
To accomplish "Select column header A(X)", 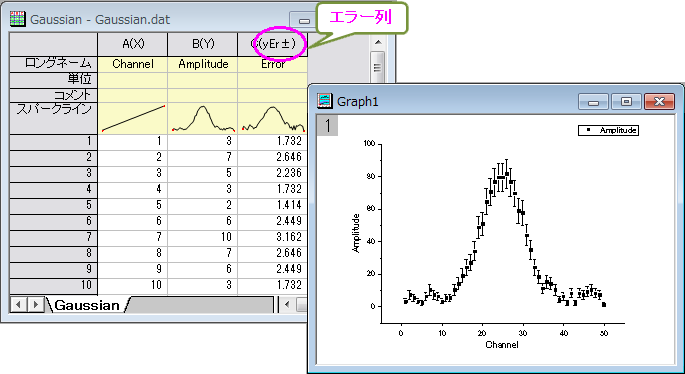I will coord(133,44).
